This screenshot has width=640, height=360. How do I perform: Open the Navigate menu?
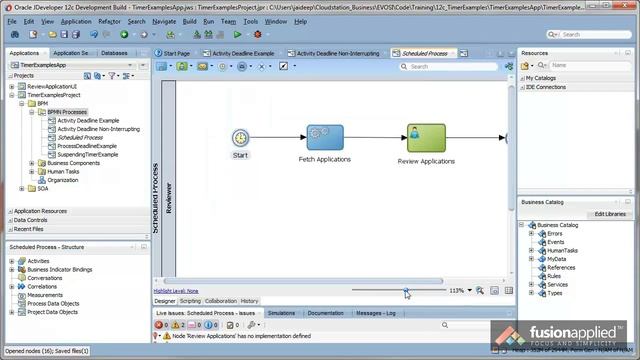(x=164, y=22)
